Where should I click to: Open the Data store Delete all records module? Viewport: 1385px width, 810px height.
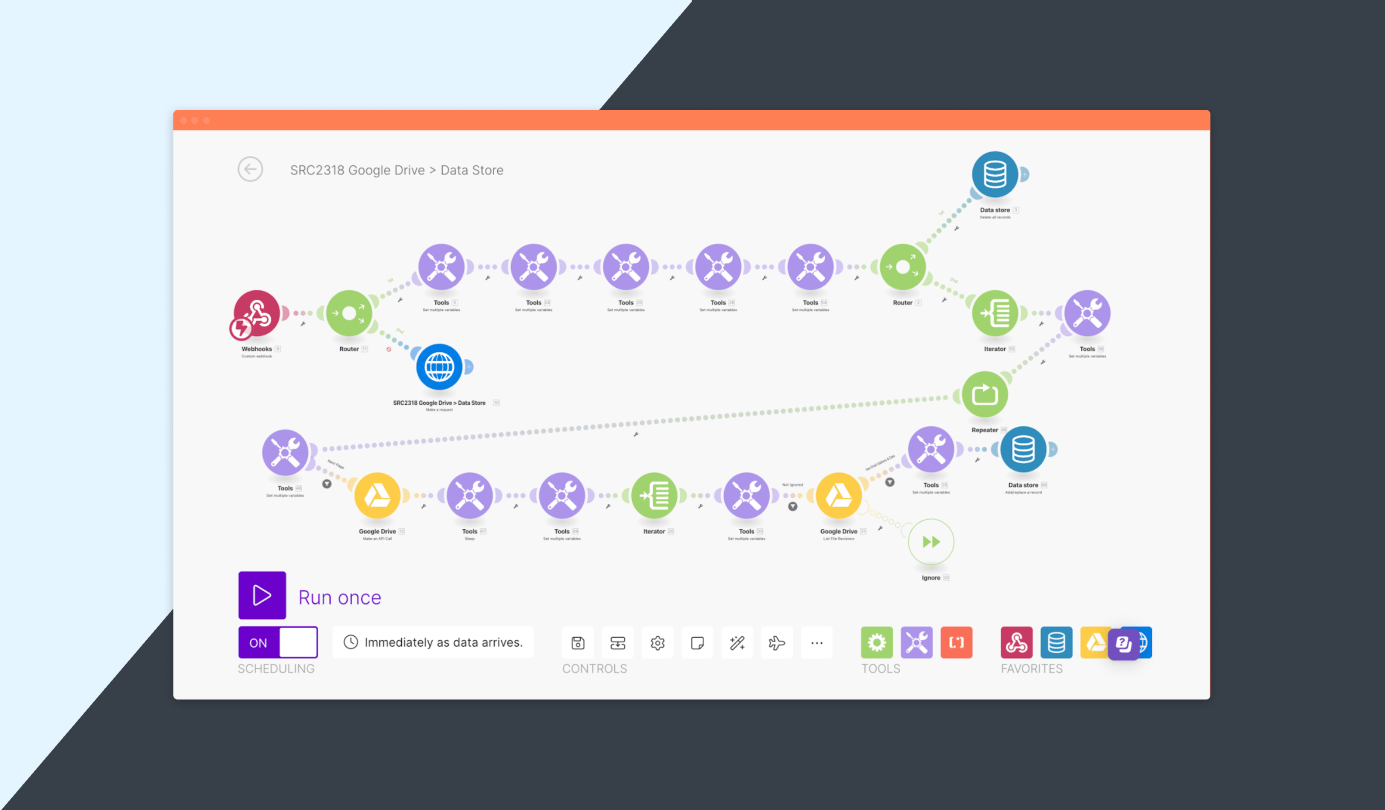coord(995,175)
